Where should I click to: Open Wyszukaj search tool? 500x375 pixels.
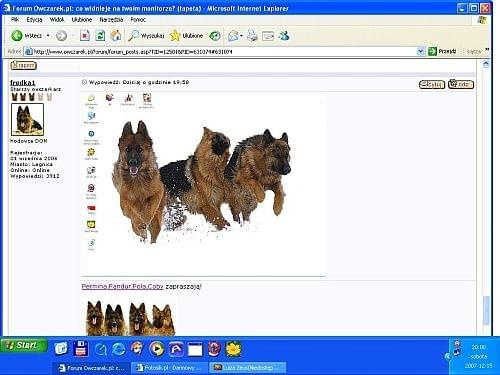tap(146, 35)
